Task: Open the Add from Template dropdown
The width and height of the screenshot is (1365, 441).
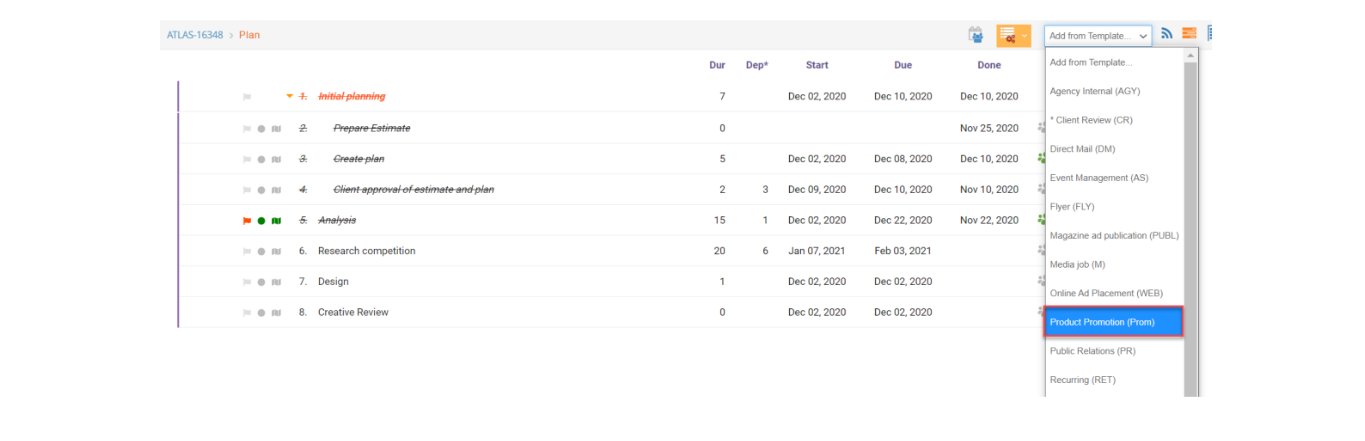Action: pos(1098,35)
